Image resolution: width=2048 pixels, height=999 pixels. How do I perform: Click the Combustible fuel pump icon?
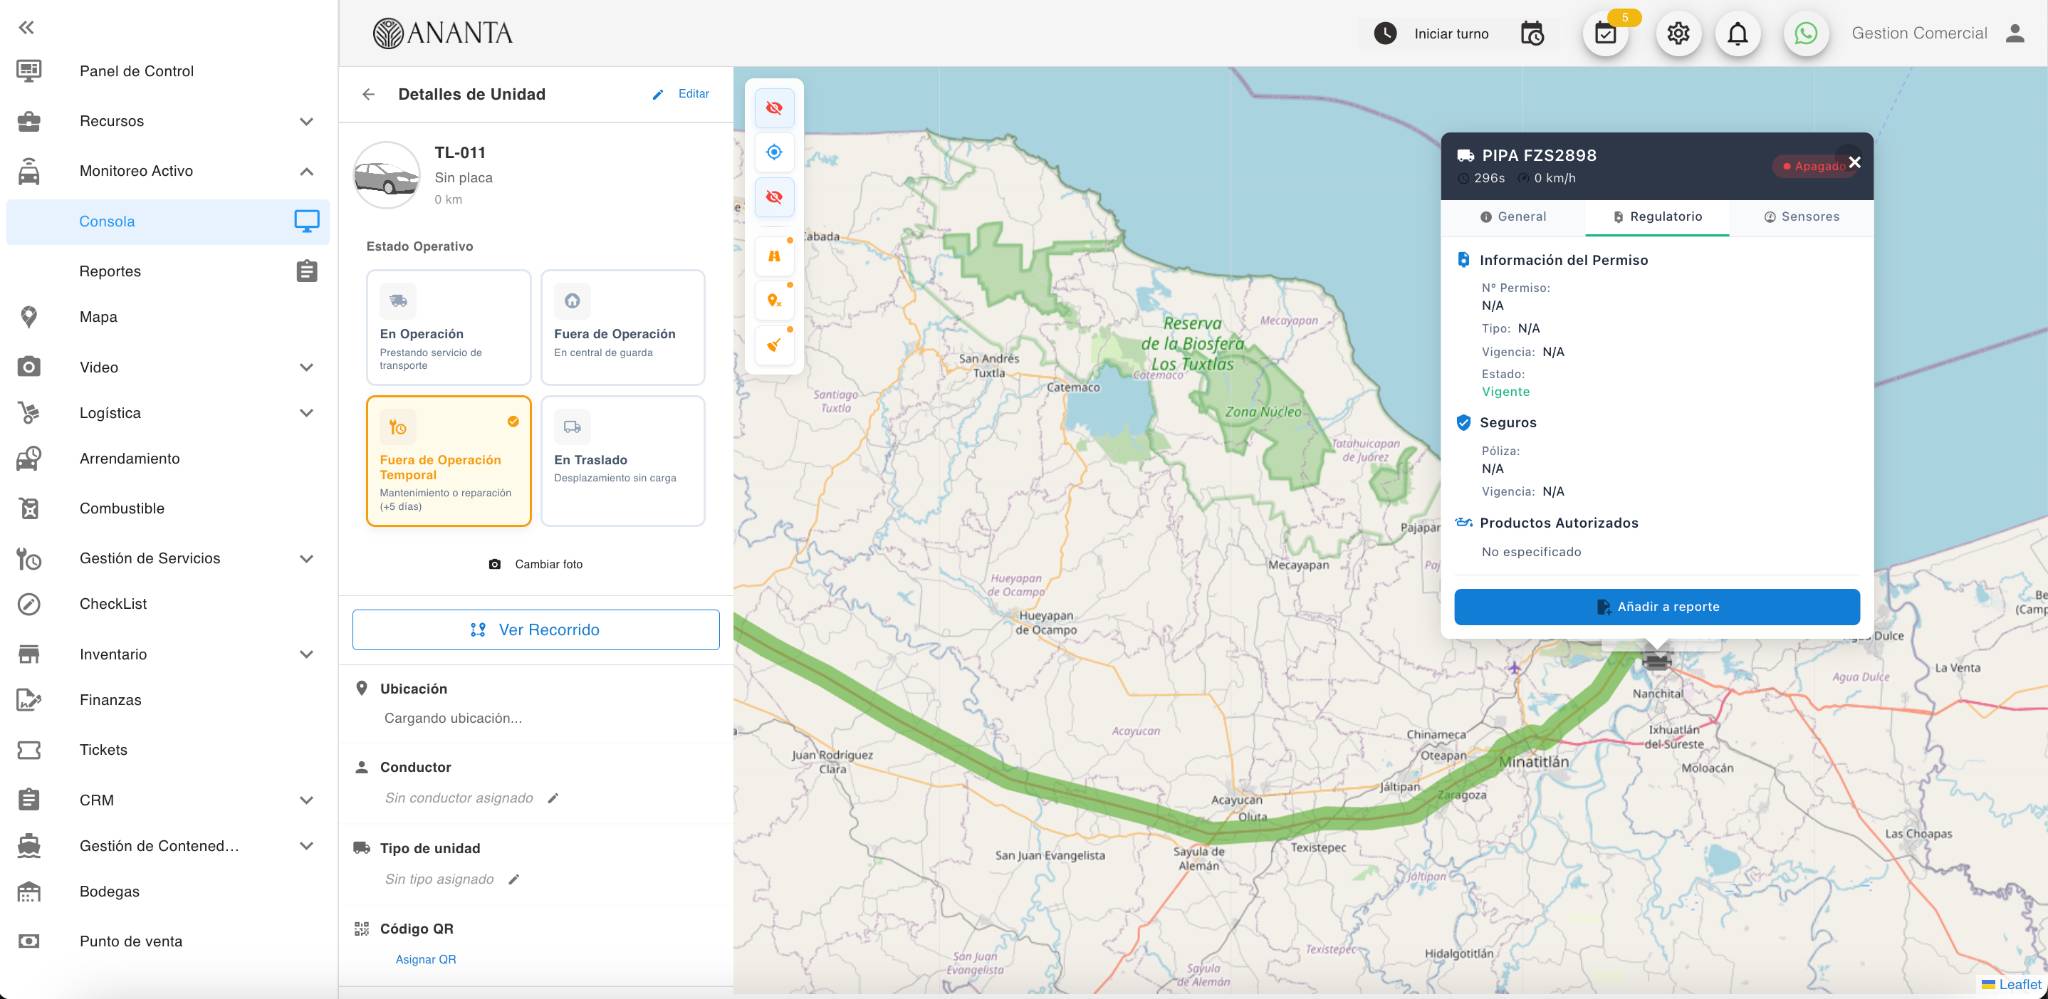coord(29,508)
